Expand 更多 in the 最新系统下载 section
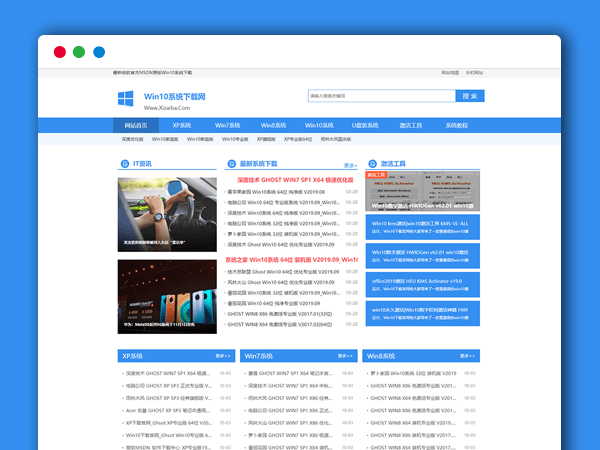This screenshot has height=450, width=600. [350, 165]
